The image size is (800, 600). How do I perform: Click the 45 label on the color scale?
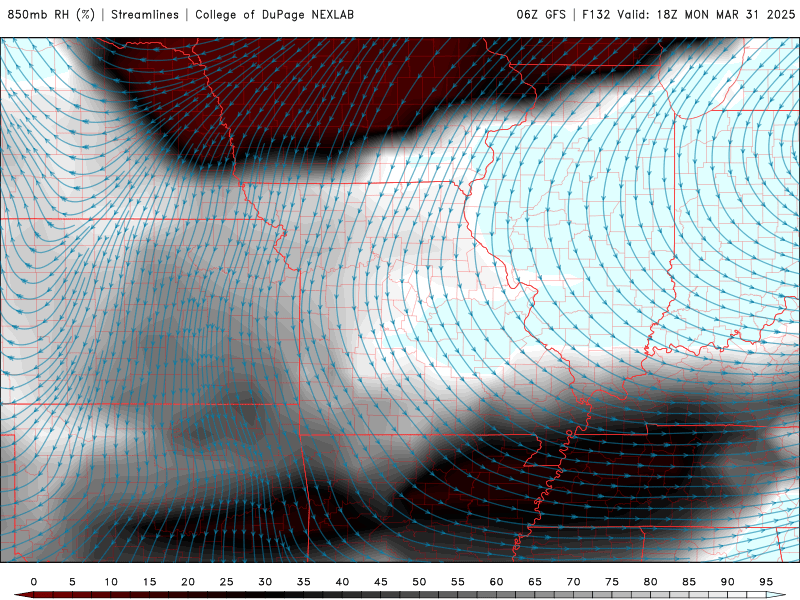coord(381,582)
